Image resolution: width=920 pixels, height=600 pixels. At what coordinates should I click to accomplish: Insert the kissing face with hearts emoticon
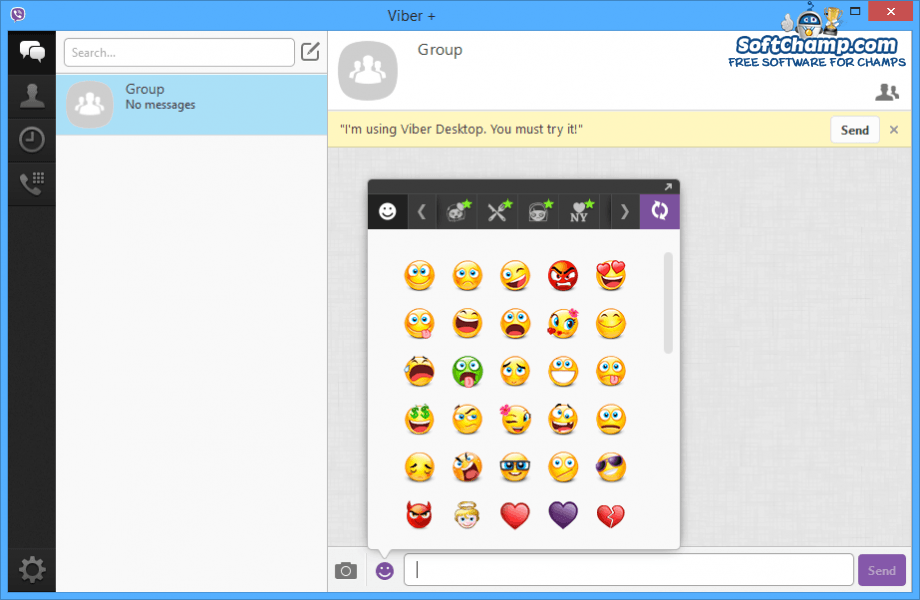pyautogui.click(x=563, y=323)
